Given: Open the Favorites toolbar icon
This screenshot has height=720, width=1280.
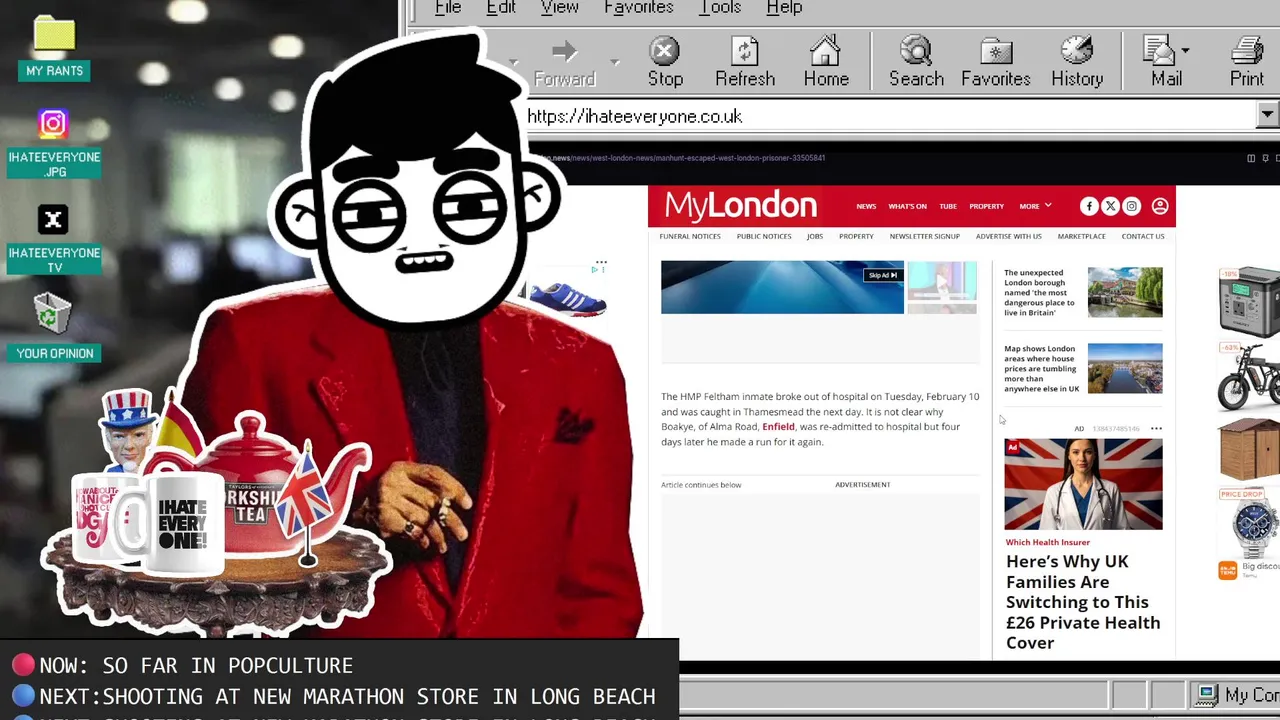Looking at the screenshot, I should pyautogui.click(x=996, y=62).
